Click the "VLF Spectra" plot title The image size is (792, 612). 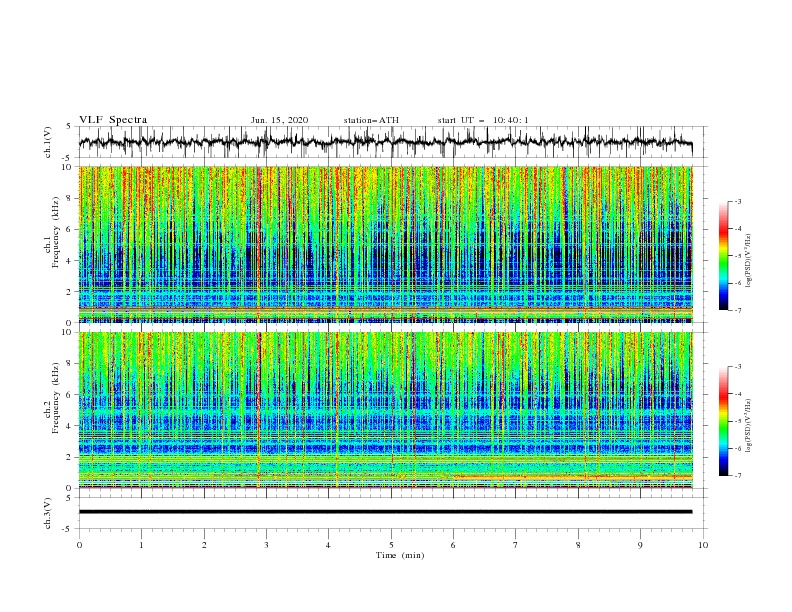coord(113,120)
